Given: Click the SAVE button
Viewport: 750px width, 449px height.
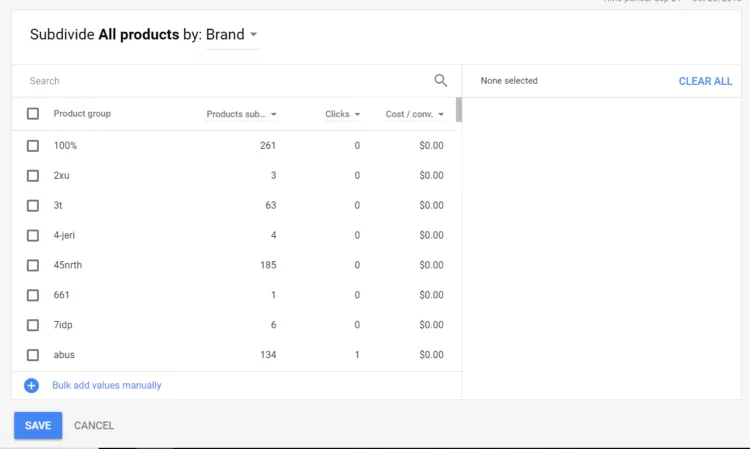Looking at the screenshot, I should 38,425.
